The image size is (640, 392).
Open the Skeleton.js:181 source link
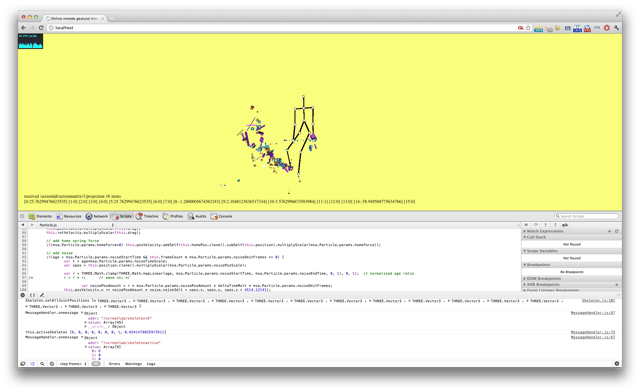[598, 301]
